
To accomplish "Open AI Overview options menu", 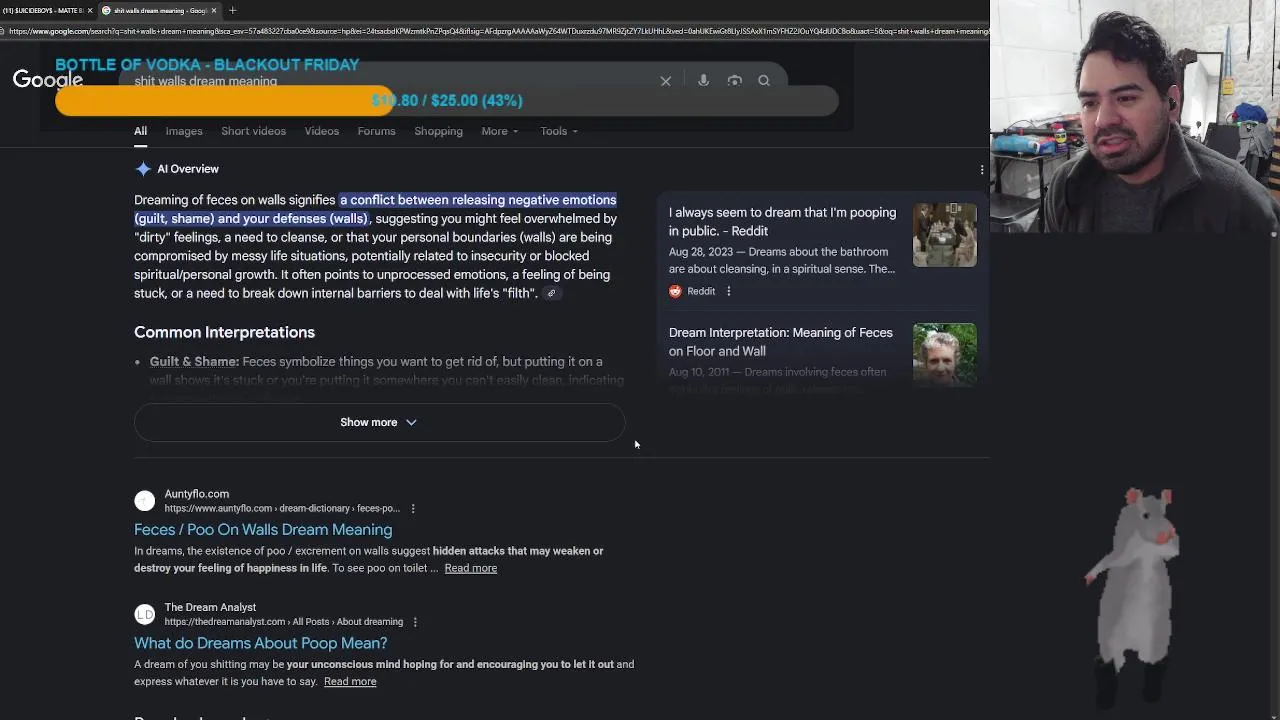I will pos(981,170).
